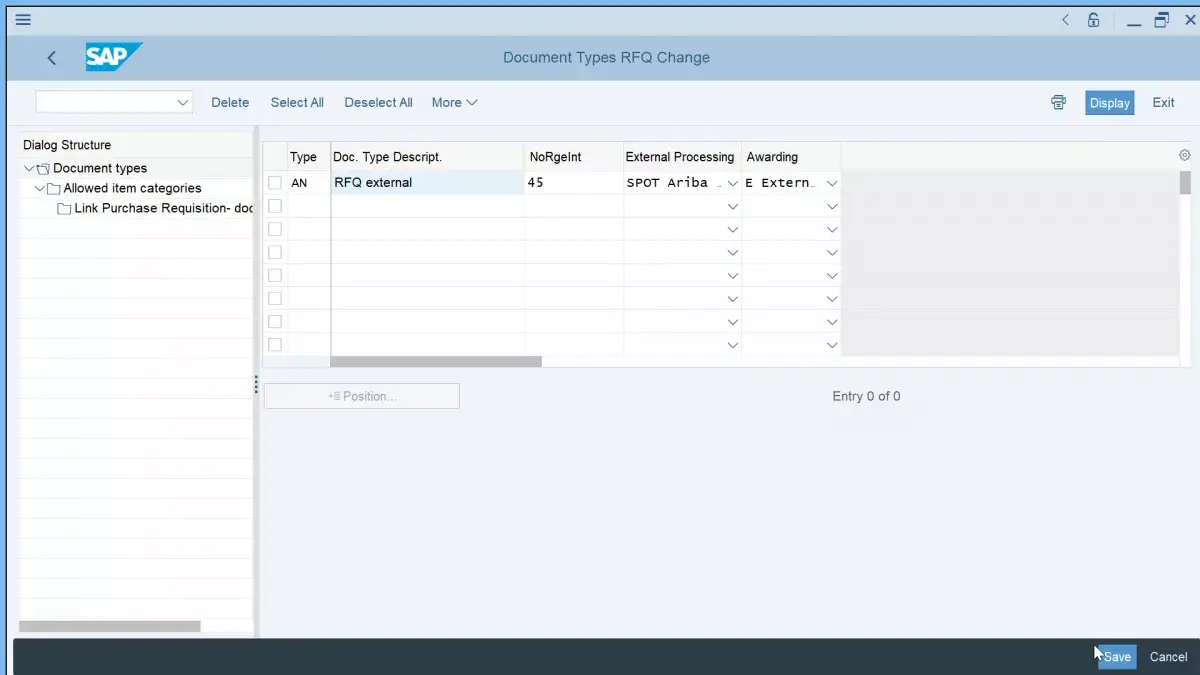Click Delete in the toolbar

(230, 102)
